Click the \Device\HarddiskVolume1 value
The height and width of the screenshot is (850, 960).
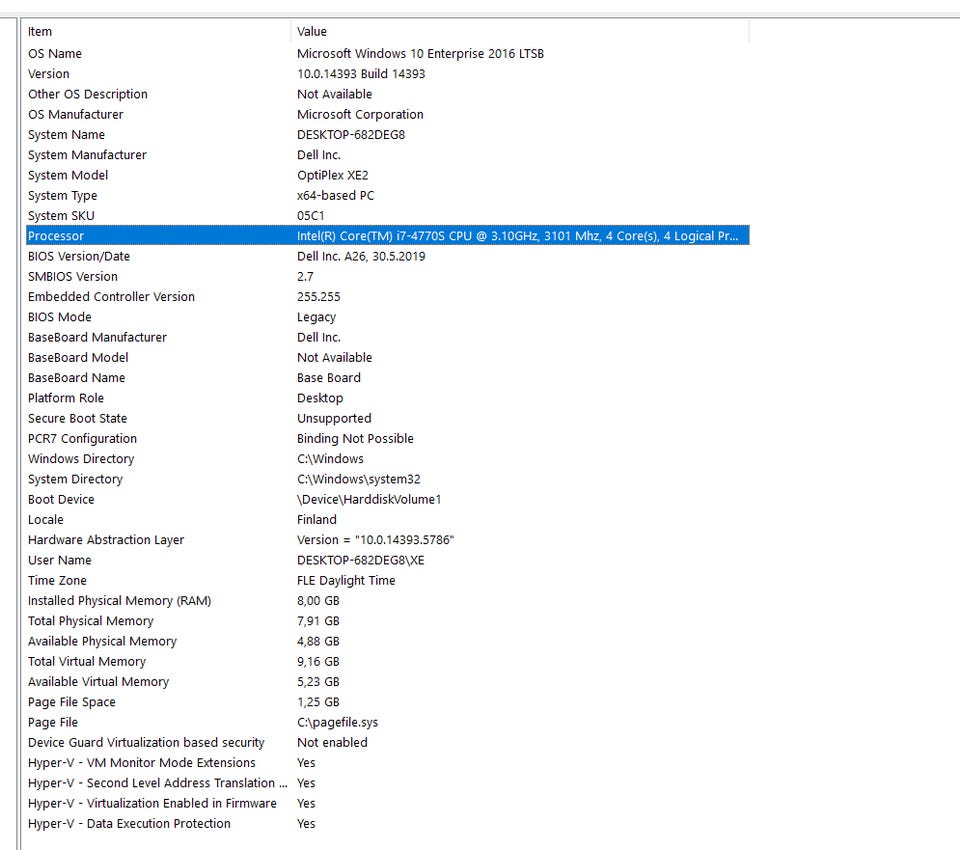[x=369, y=498]
